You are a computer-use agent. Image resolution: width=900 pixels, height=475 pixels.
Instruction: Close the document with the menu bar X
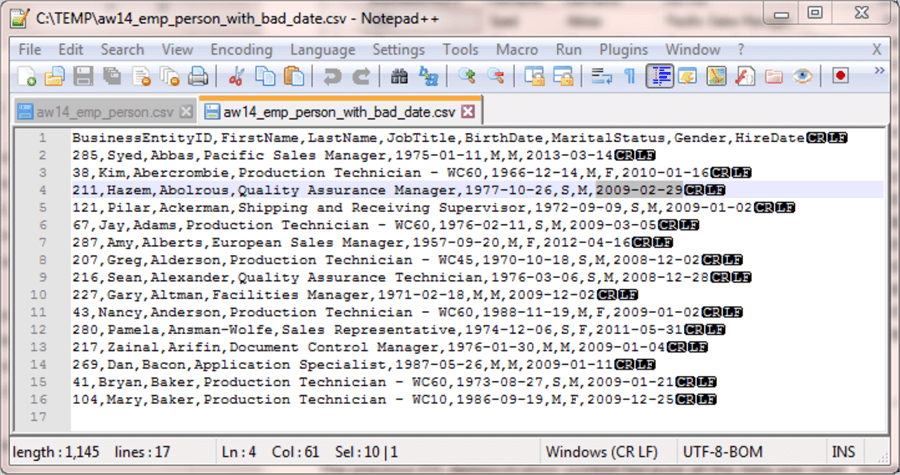coord(876,50)
